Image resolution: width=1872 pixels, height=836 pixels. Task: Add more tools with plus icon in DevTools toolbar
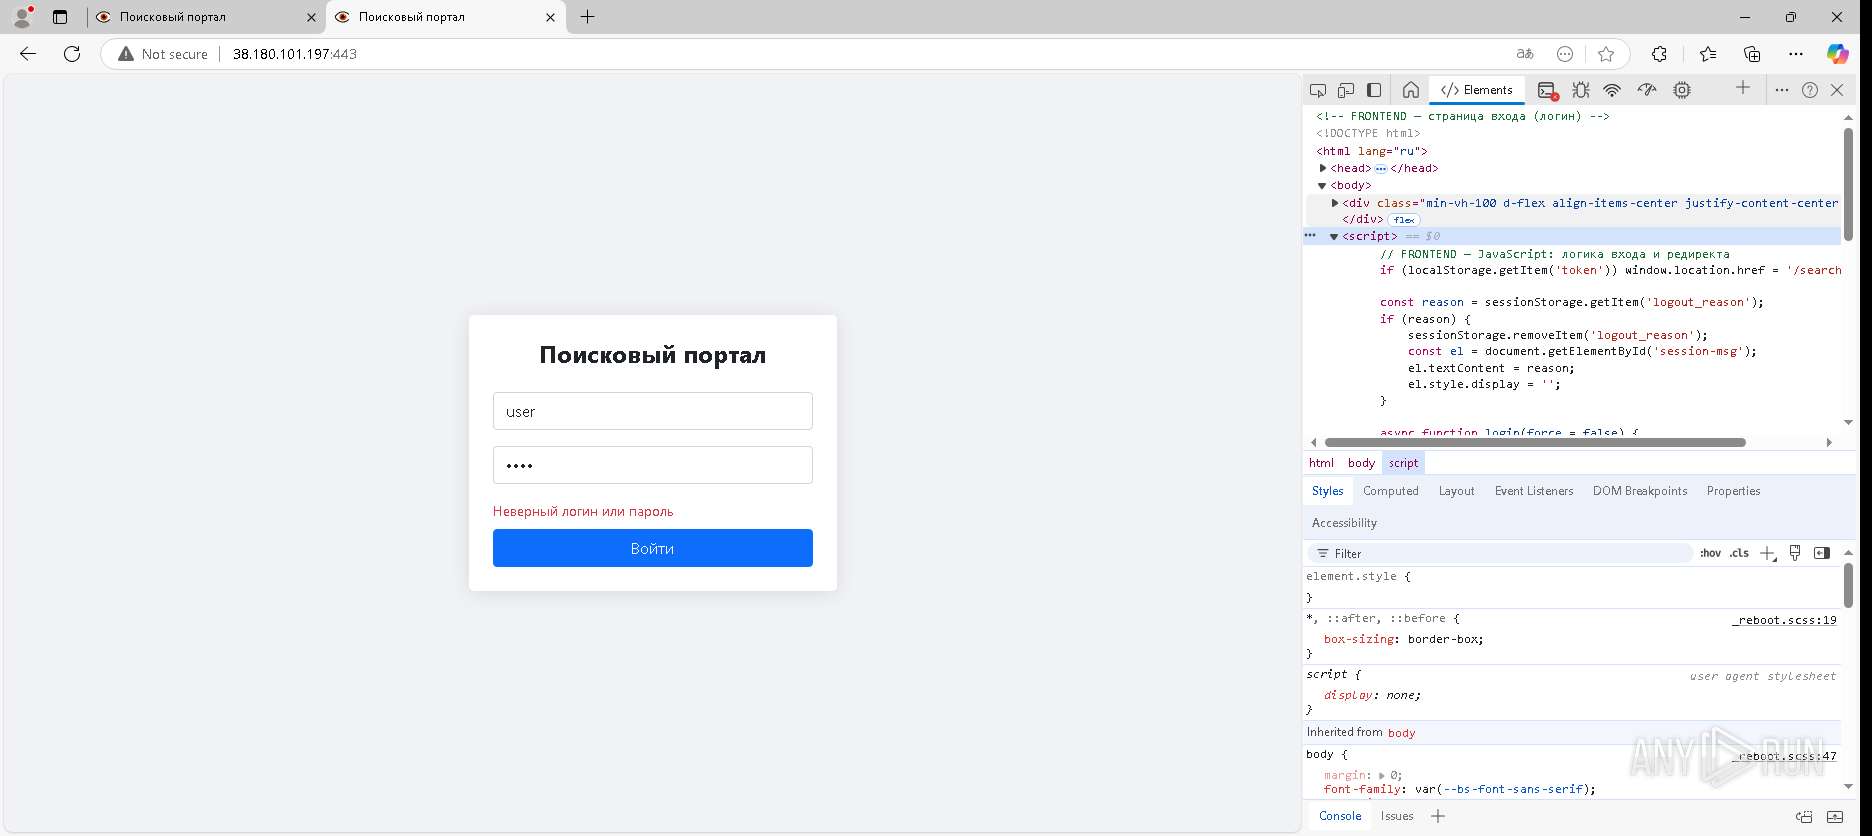point(1743,88)
